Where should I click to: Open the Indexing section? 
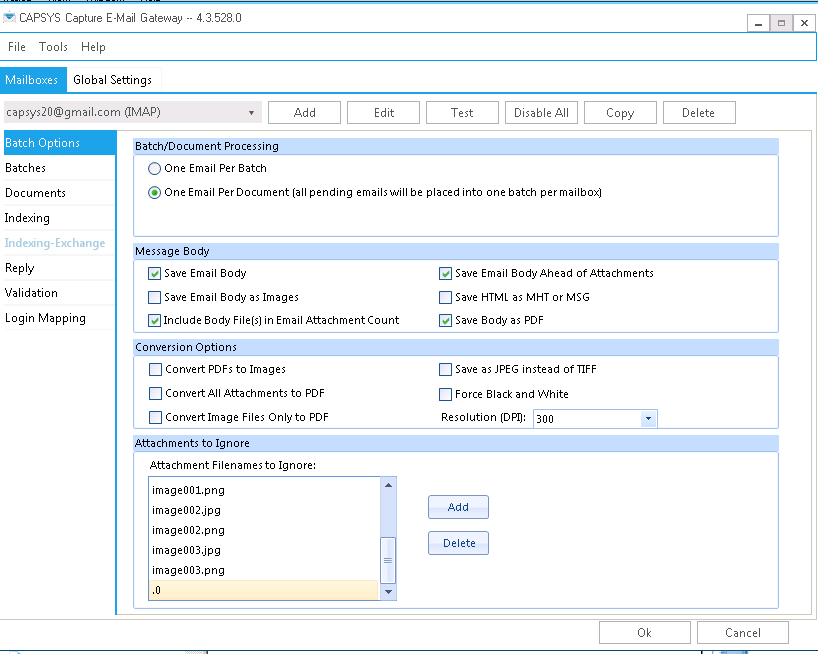[59, 218]
